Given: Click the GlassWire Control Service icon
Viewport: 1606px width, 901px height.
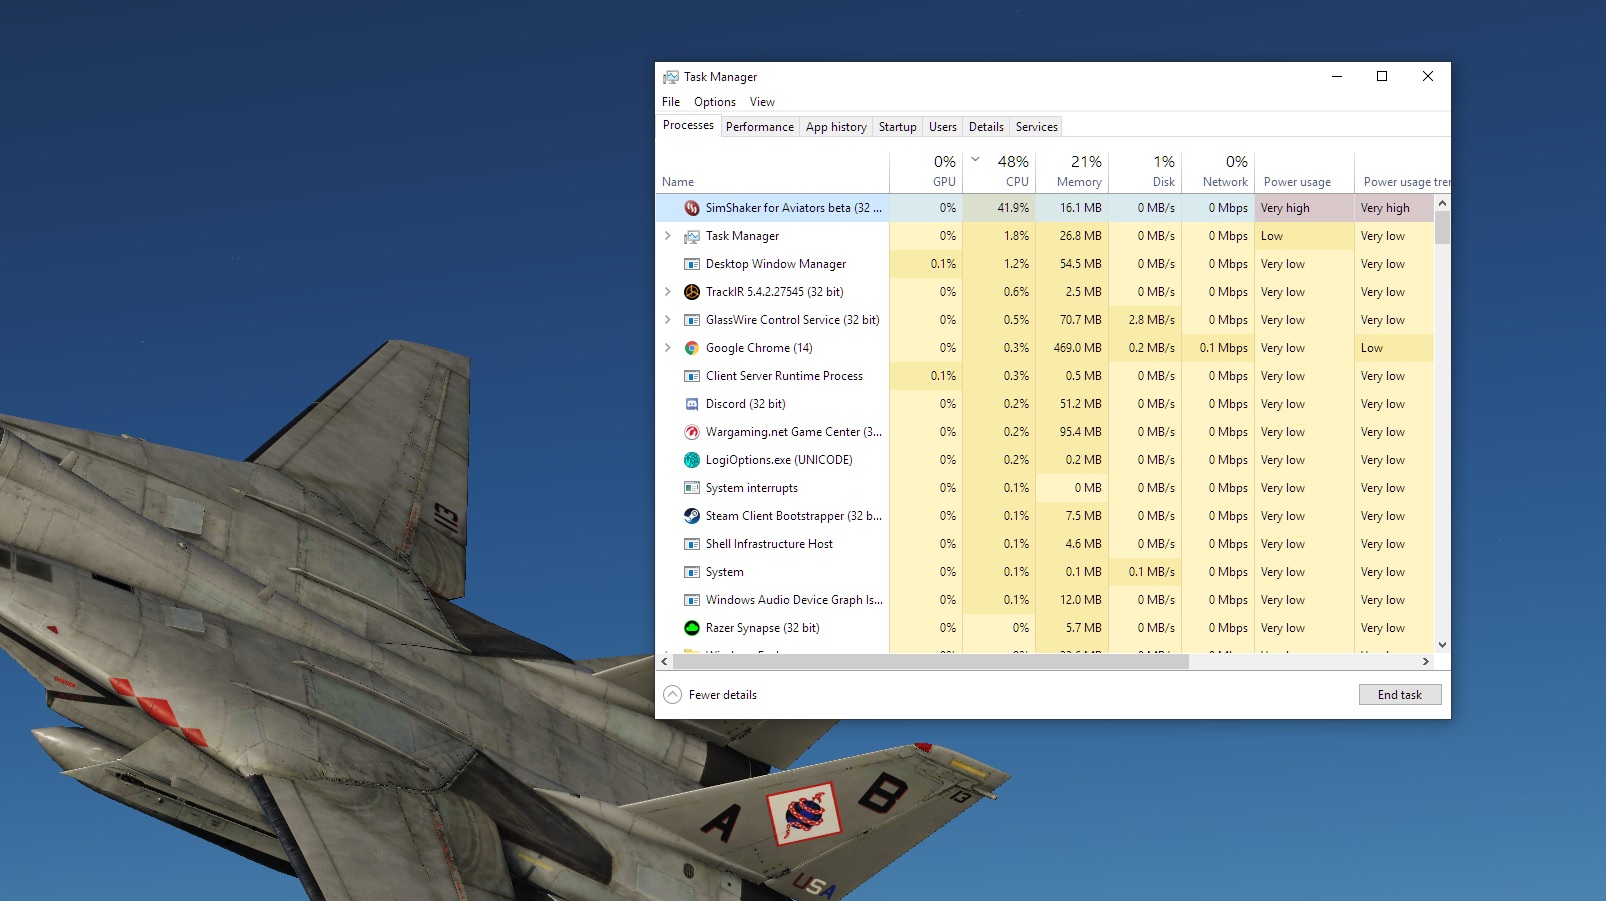Looking at the screenshot, I should 691,320.
